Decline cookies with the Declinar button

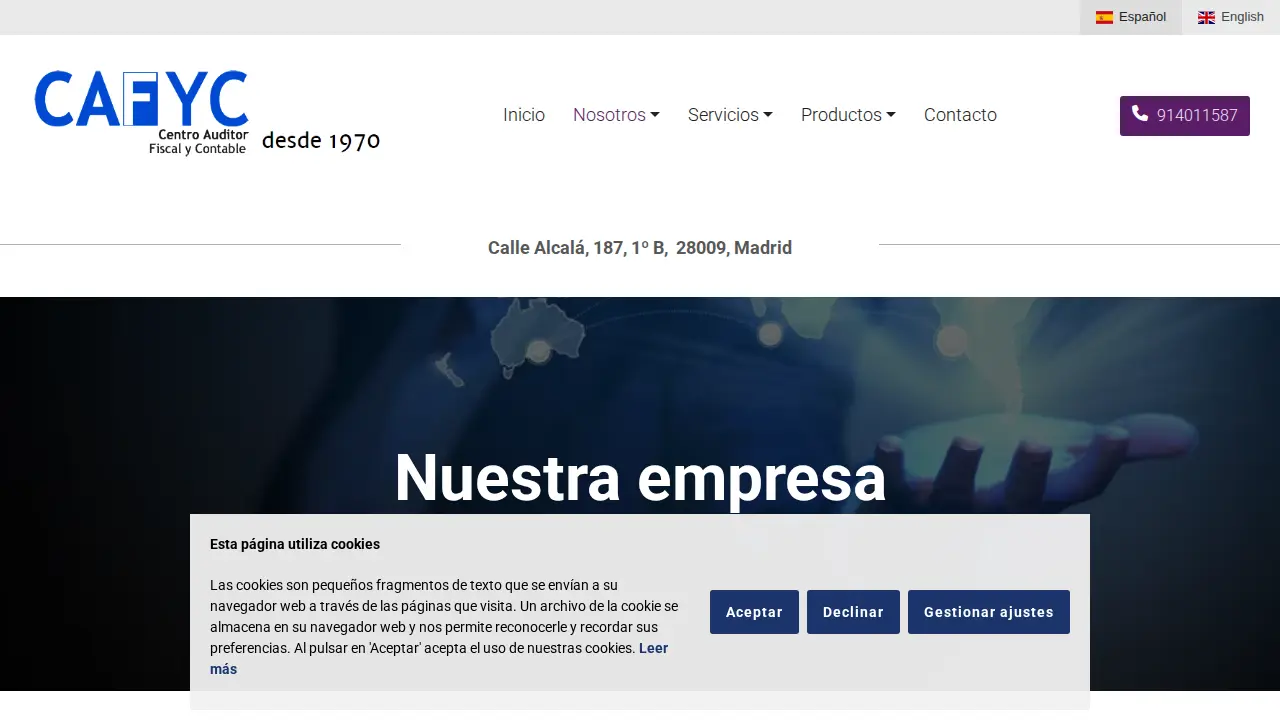pos(853,612)
